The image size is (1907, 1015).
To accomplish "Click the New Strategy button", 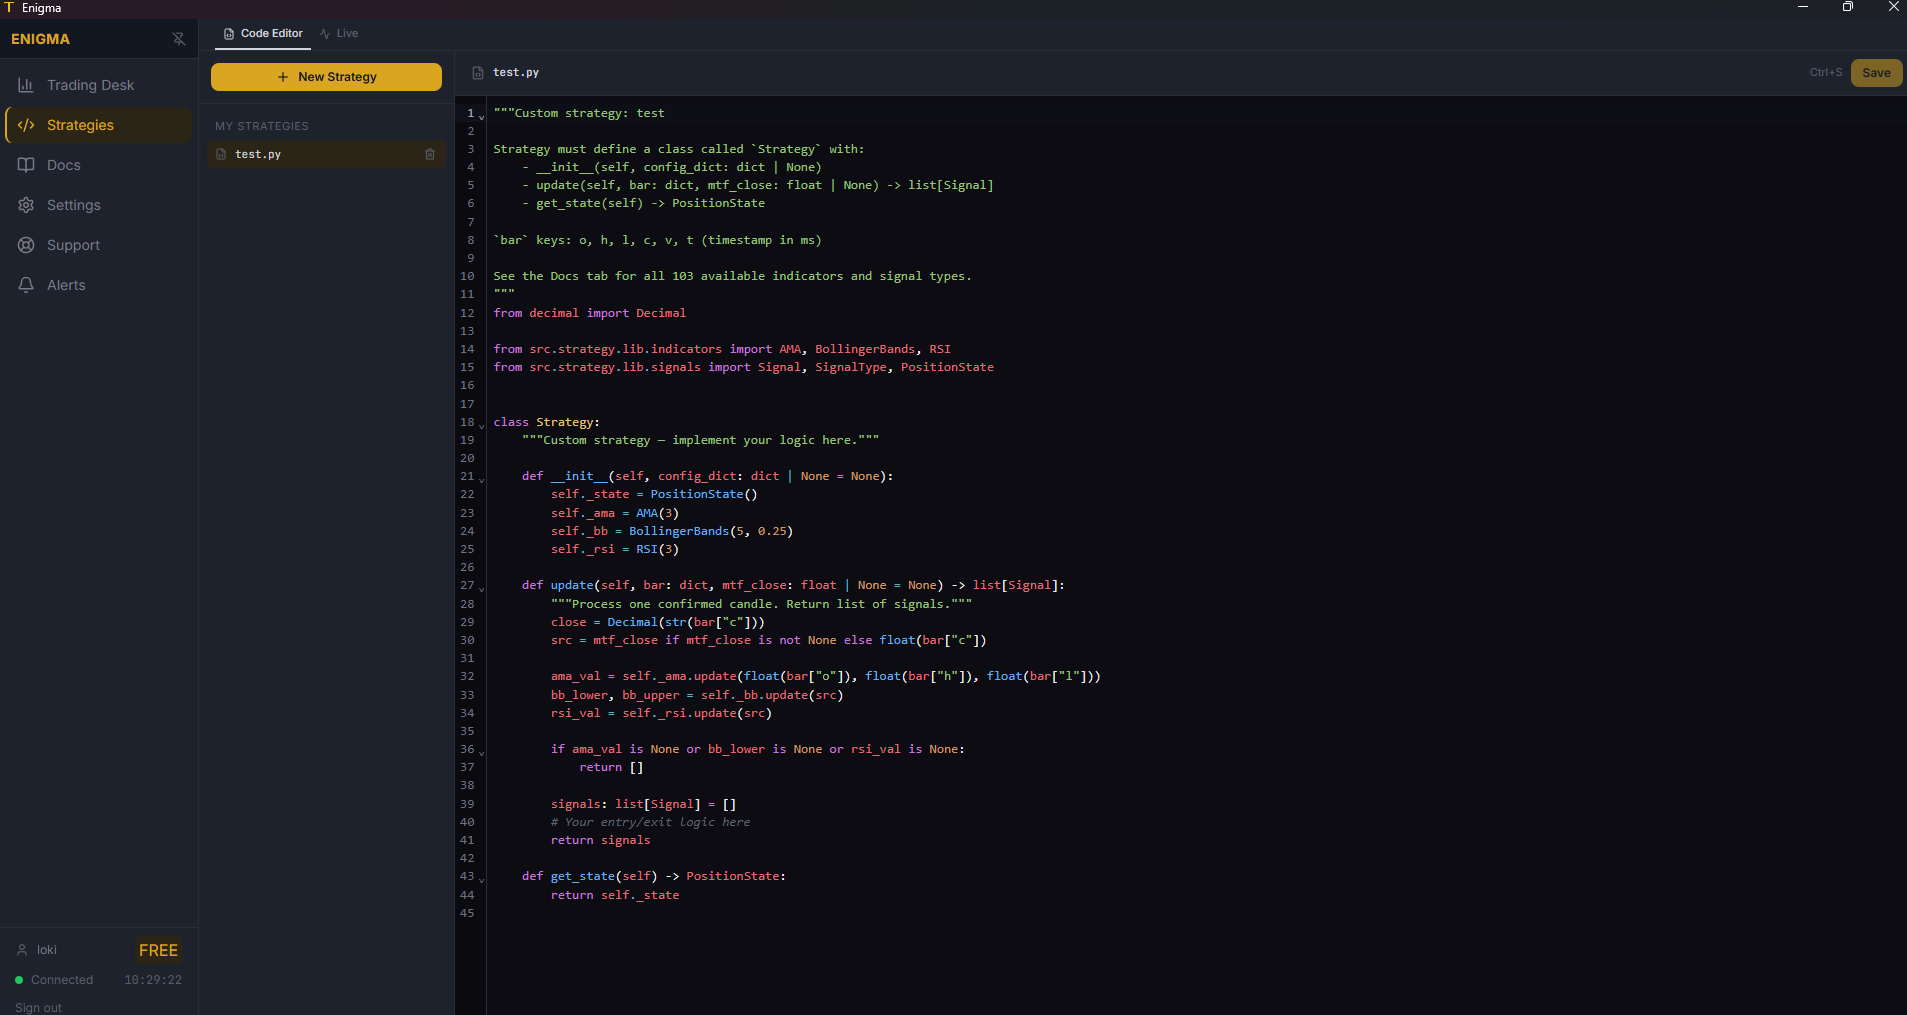I will 326,76.
